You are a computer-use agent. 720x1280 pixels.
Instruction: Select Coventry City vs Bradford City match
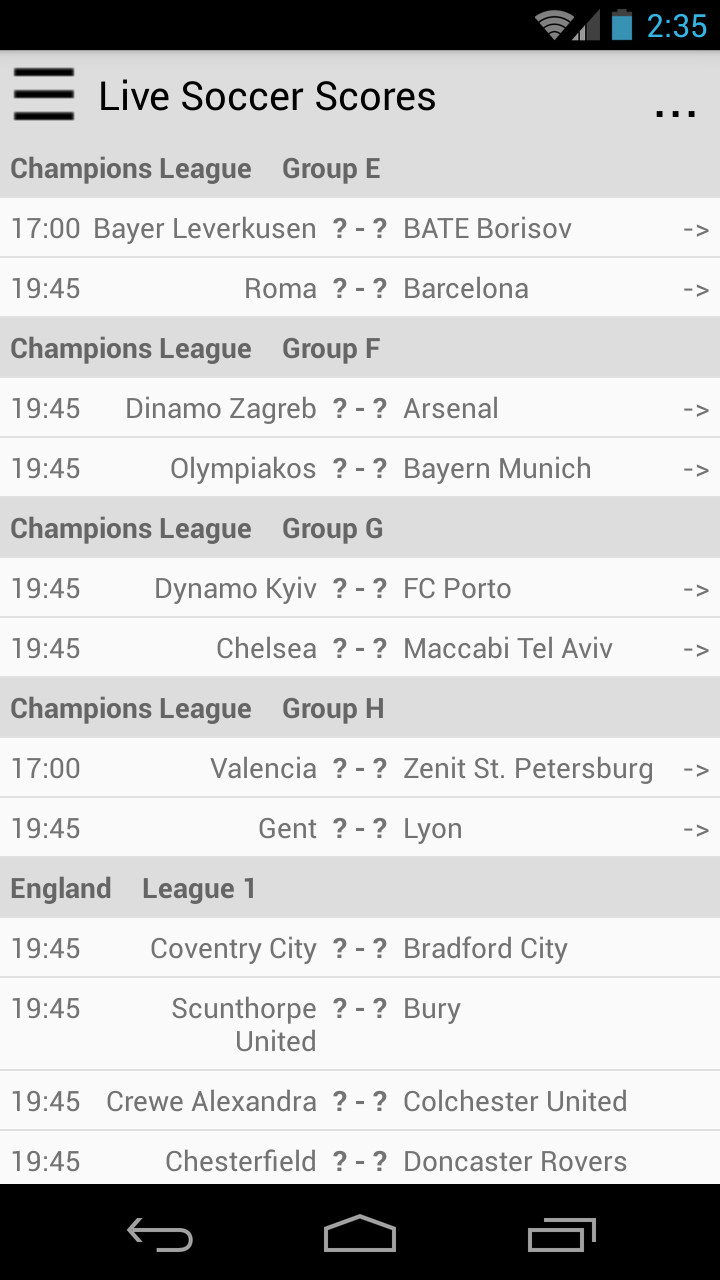click(360, 948)
